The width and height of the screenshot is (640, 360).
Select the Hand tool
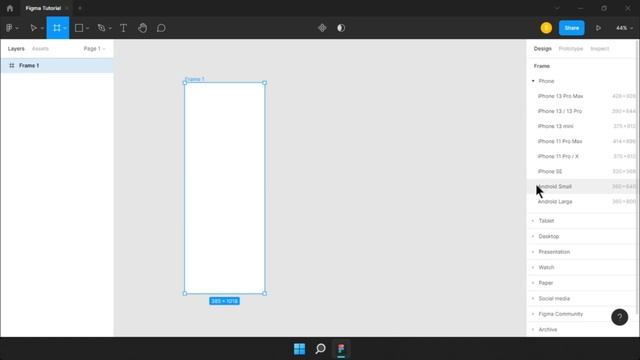point(142,28)
